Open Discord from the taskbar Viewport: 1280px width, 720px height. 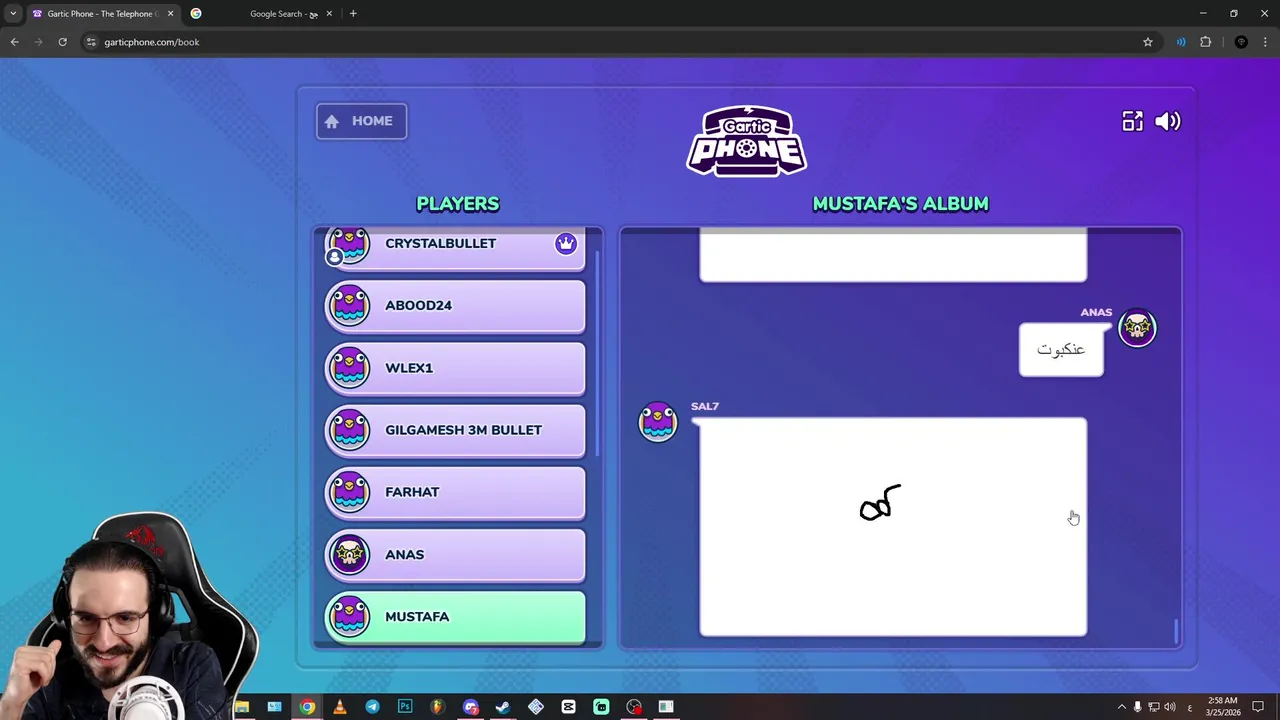470,707
